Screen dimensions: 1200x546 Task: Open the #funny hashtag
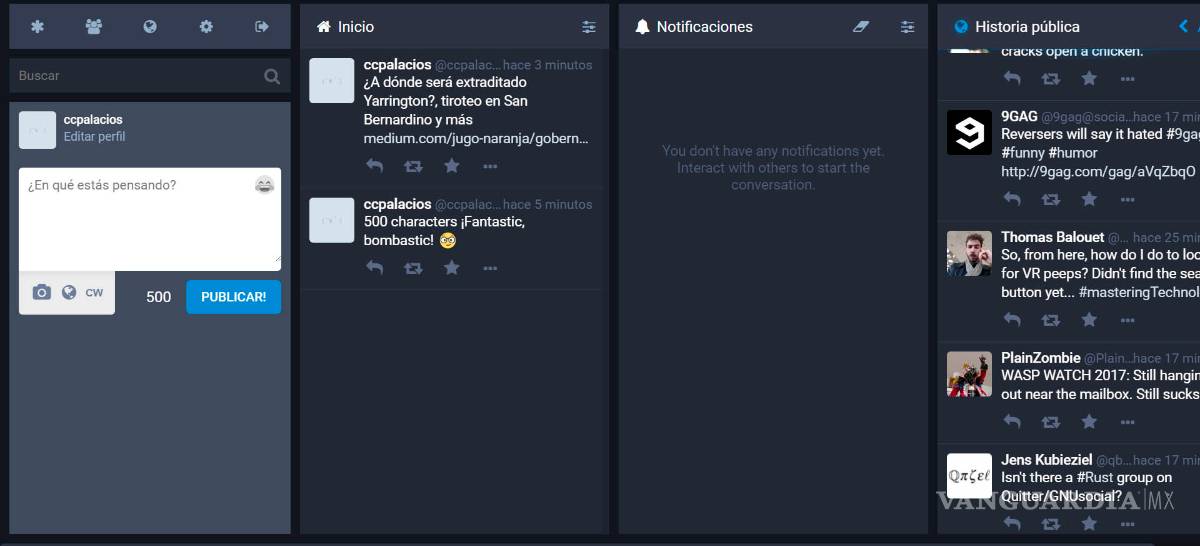coord(1025,153)
